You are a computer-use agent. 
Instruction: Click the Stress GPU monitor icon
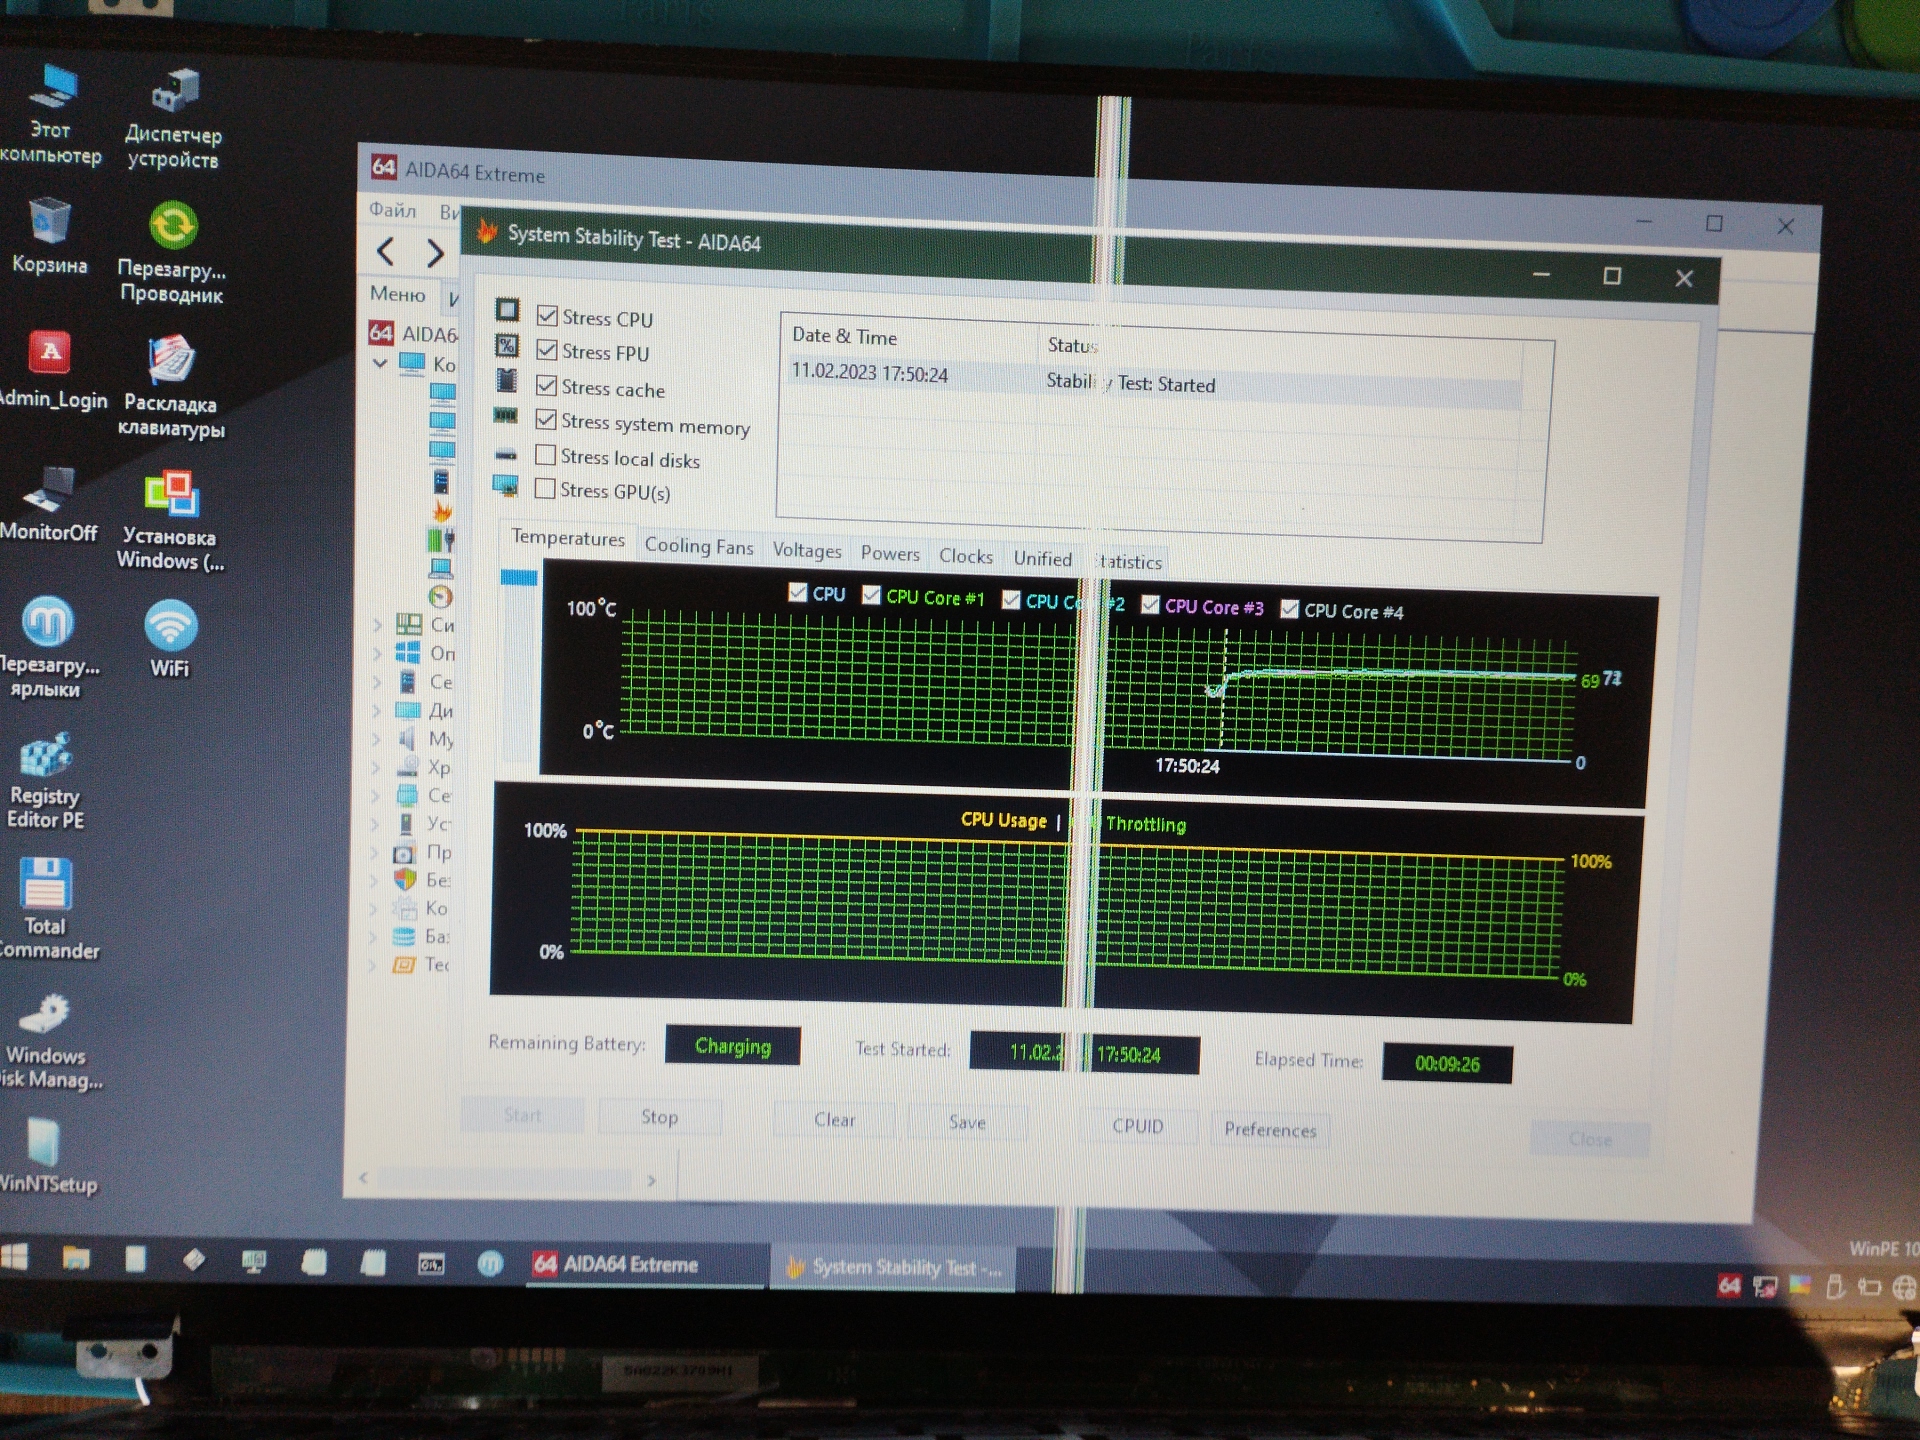click(x=505, y=487)
